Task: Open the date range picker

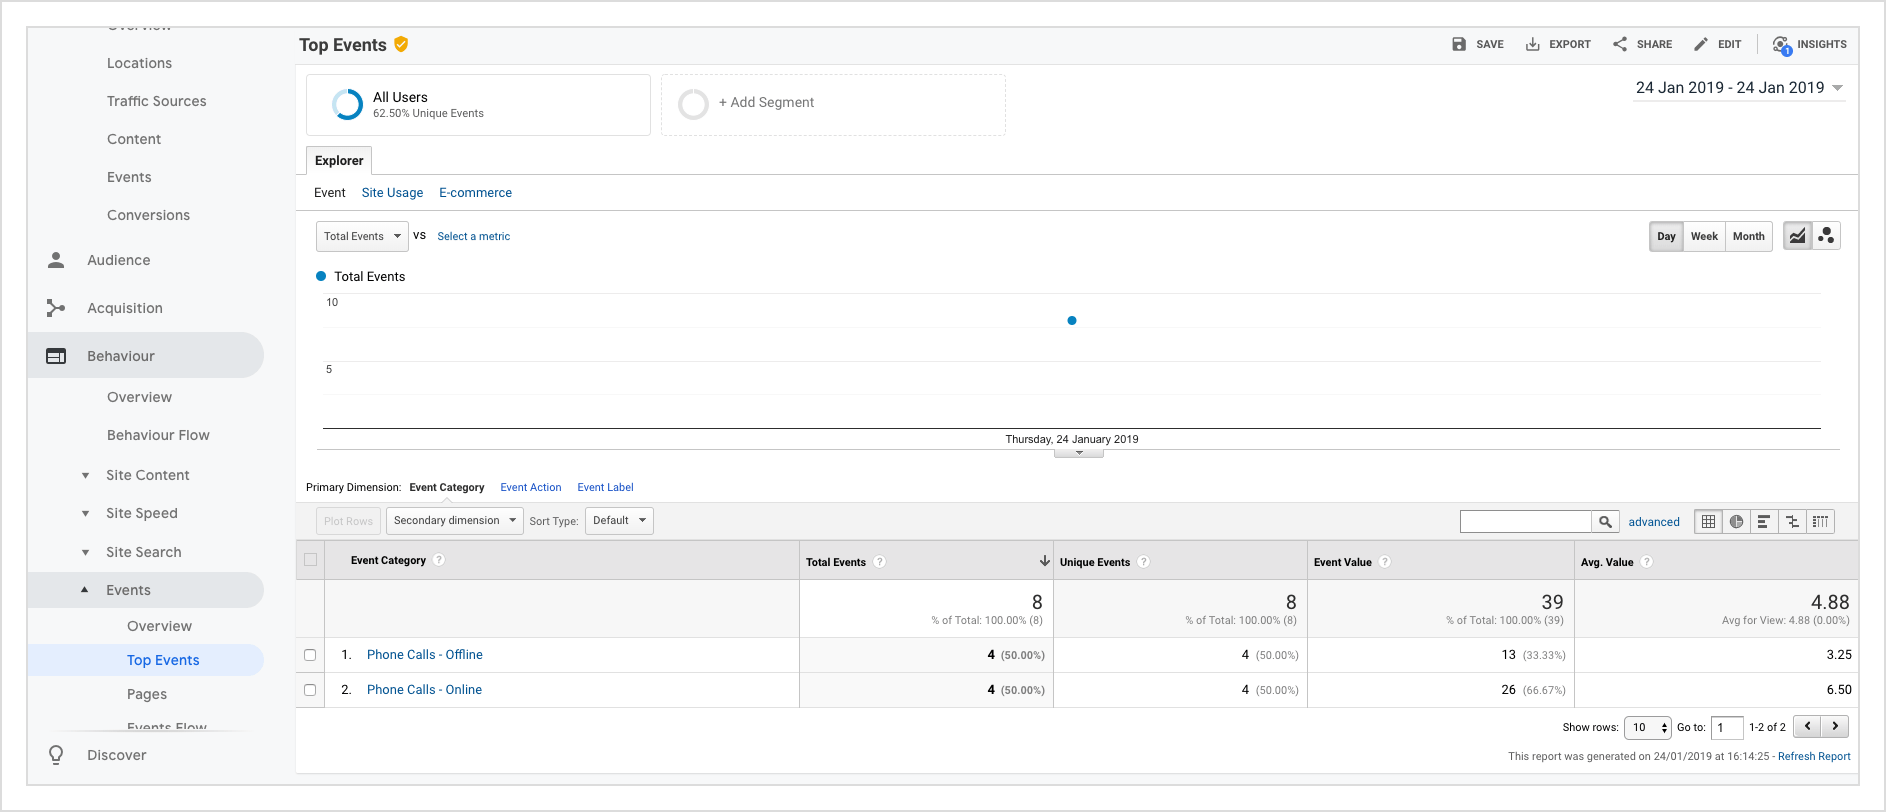Action: tap(1739, 88)
